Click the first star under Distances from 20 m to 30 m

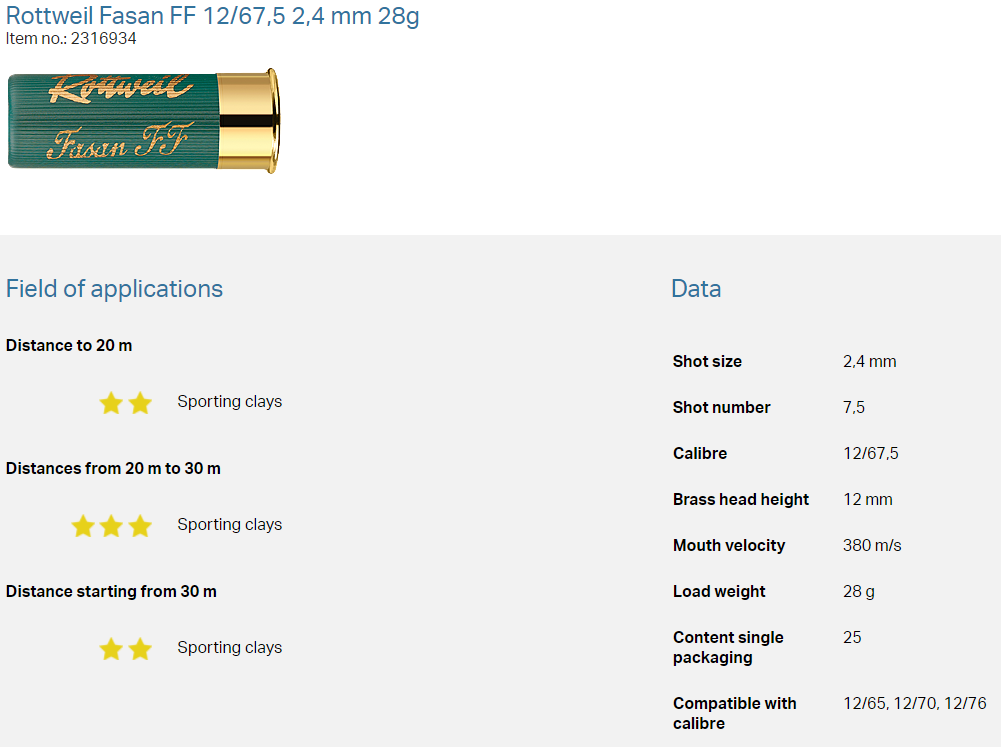coord(82,526)
